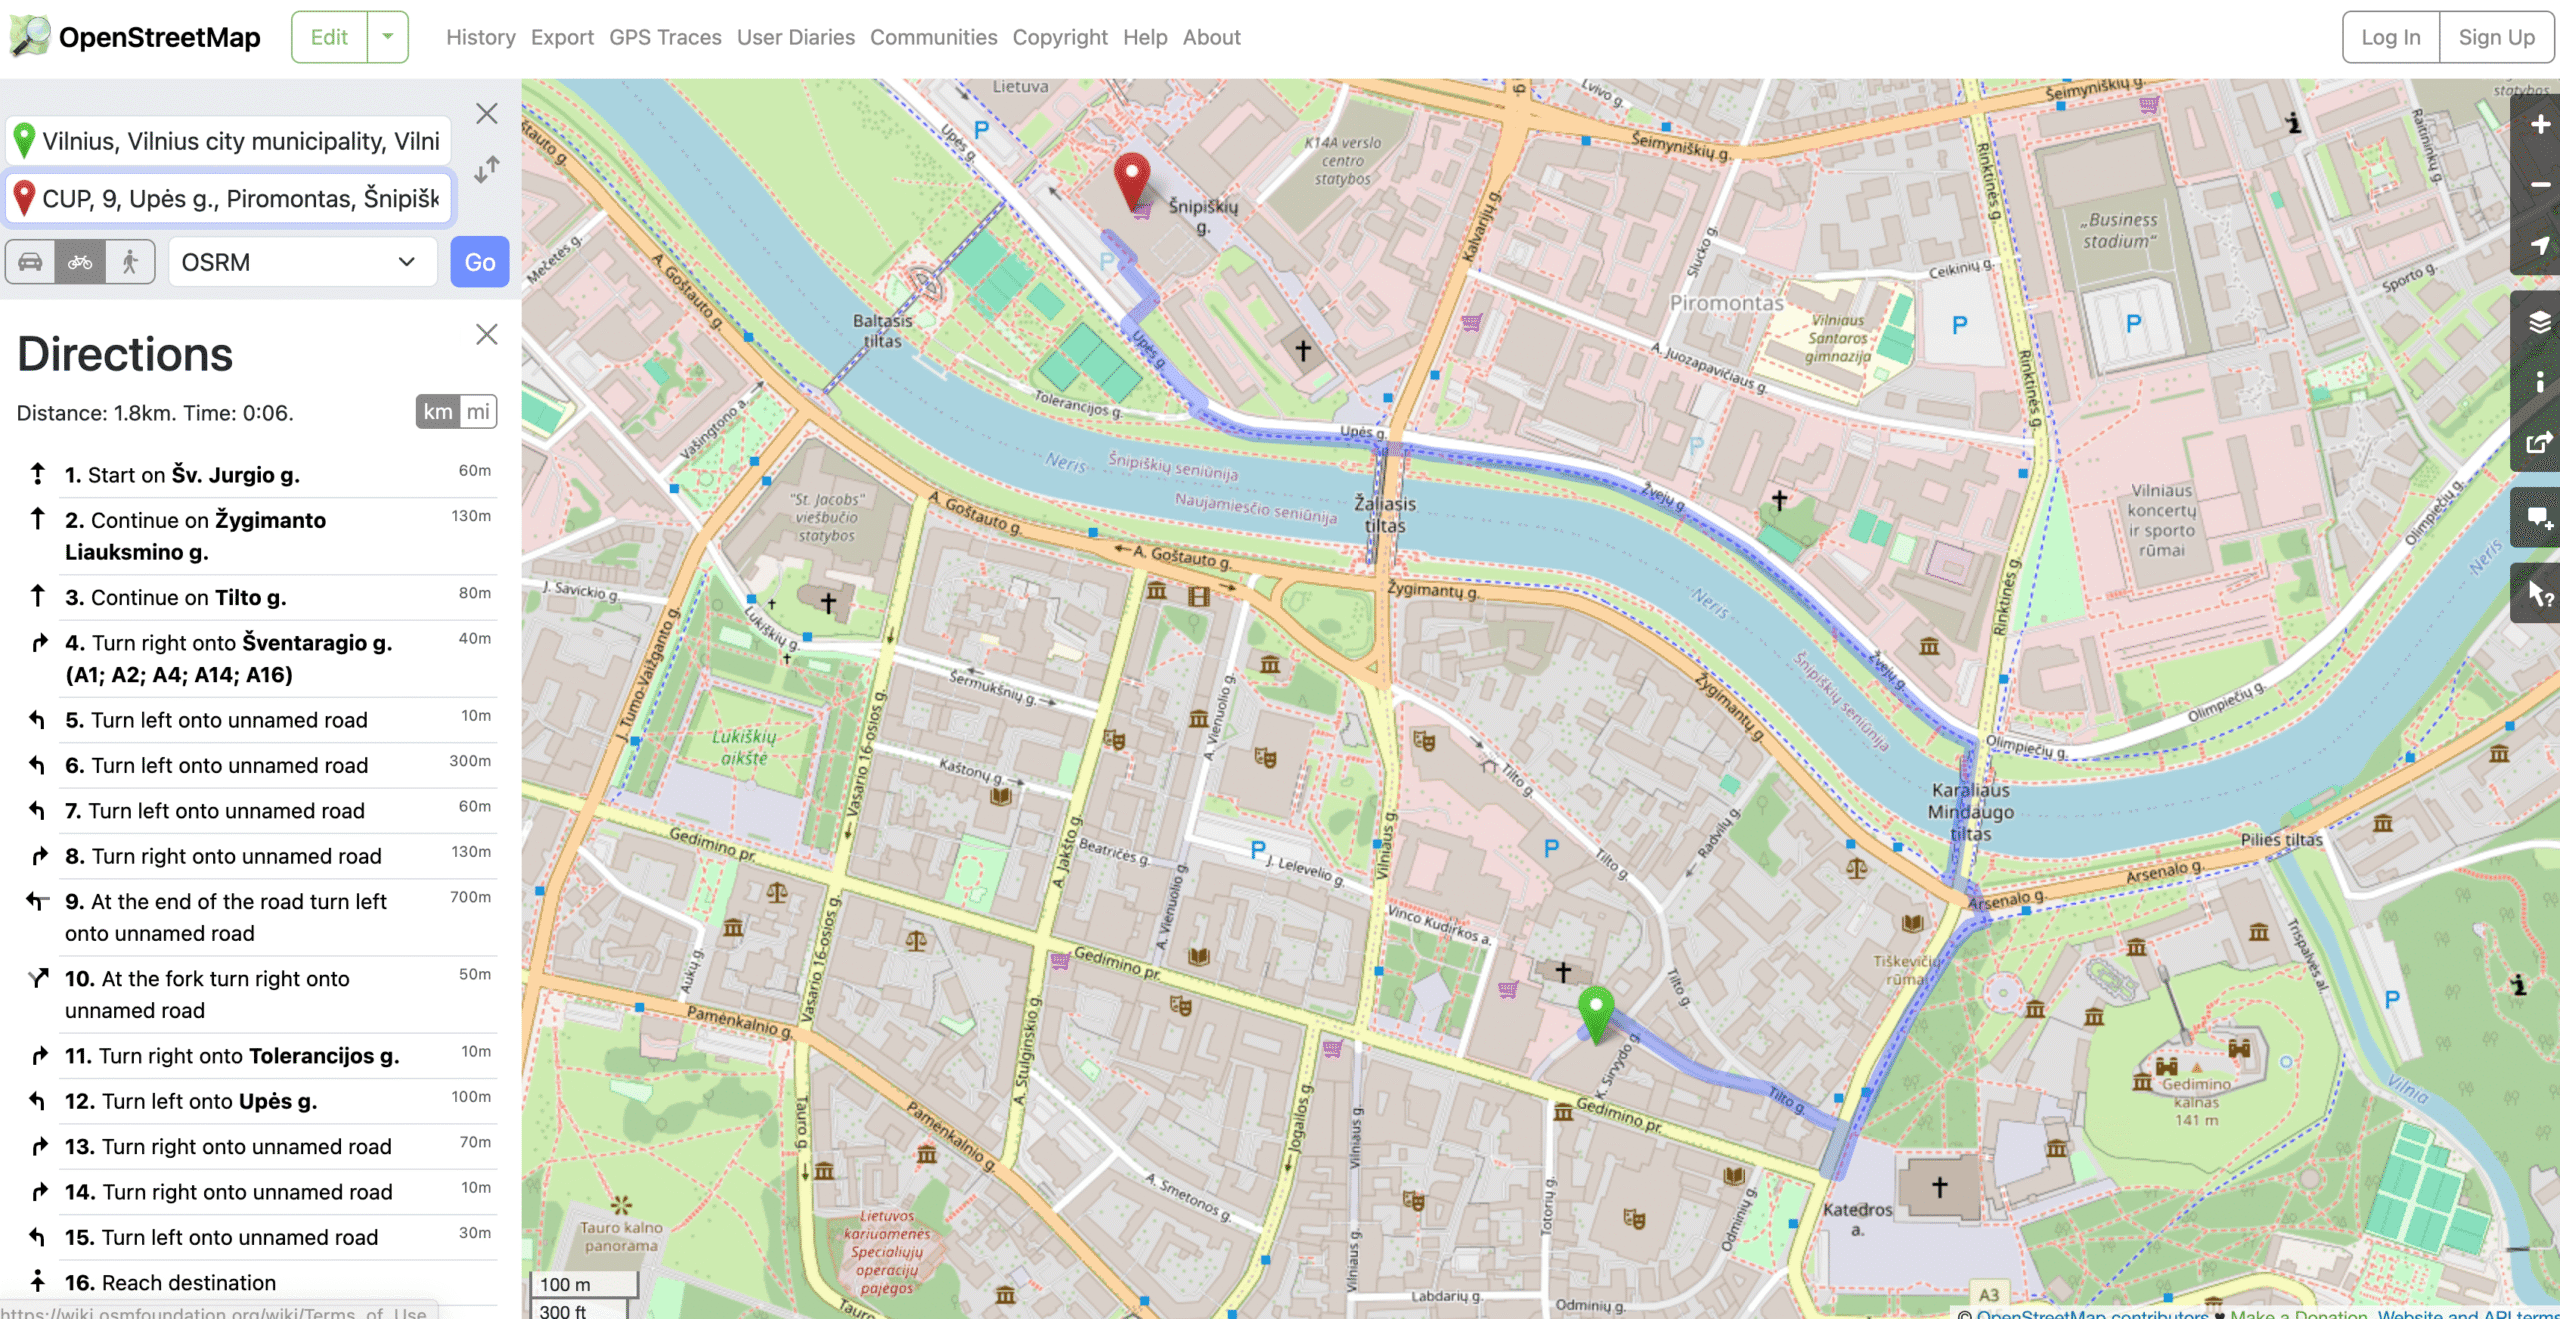Select foot routing mode
The width and height of the screenshot is (2560, 1319).
[130, 262]
